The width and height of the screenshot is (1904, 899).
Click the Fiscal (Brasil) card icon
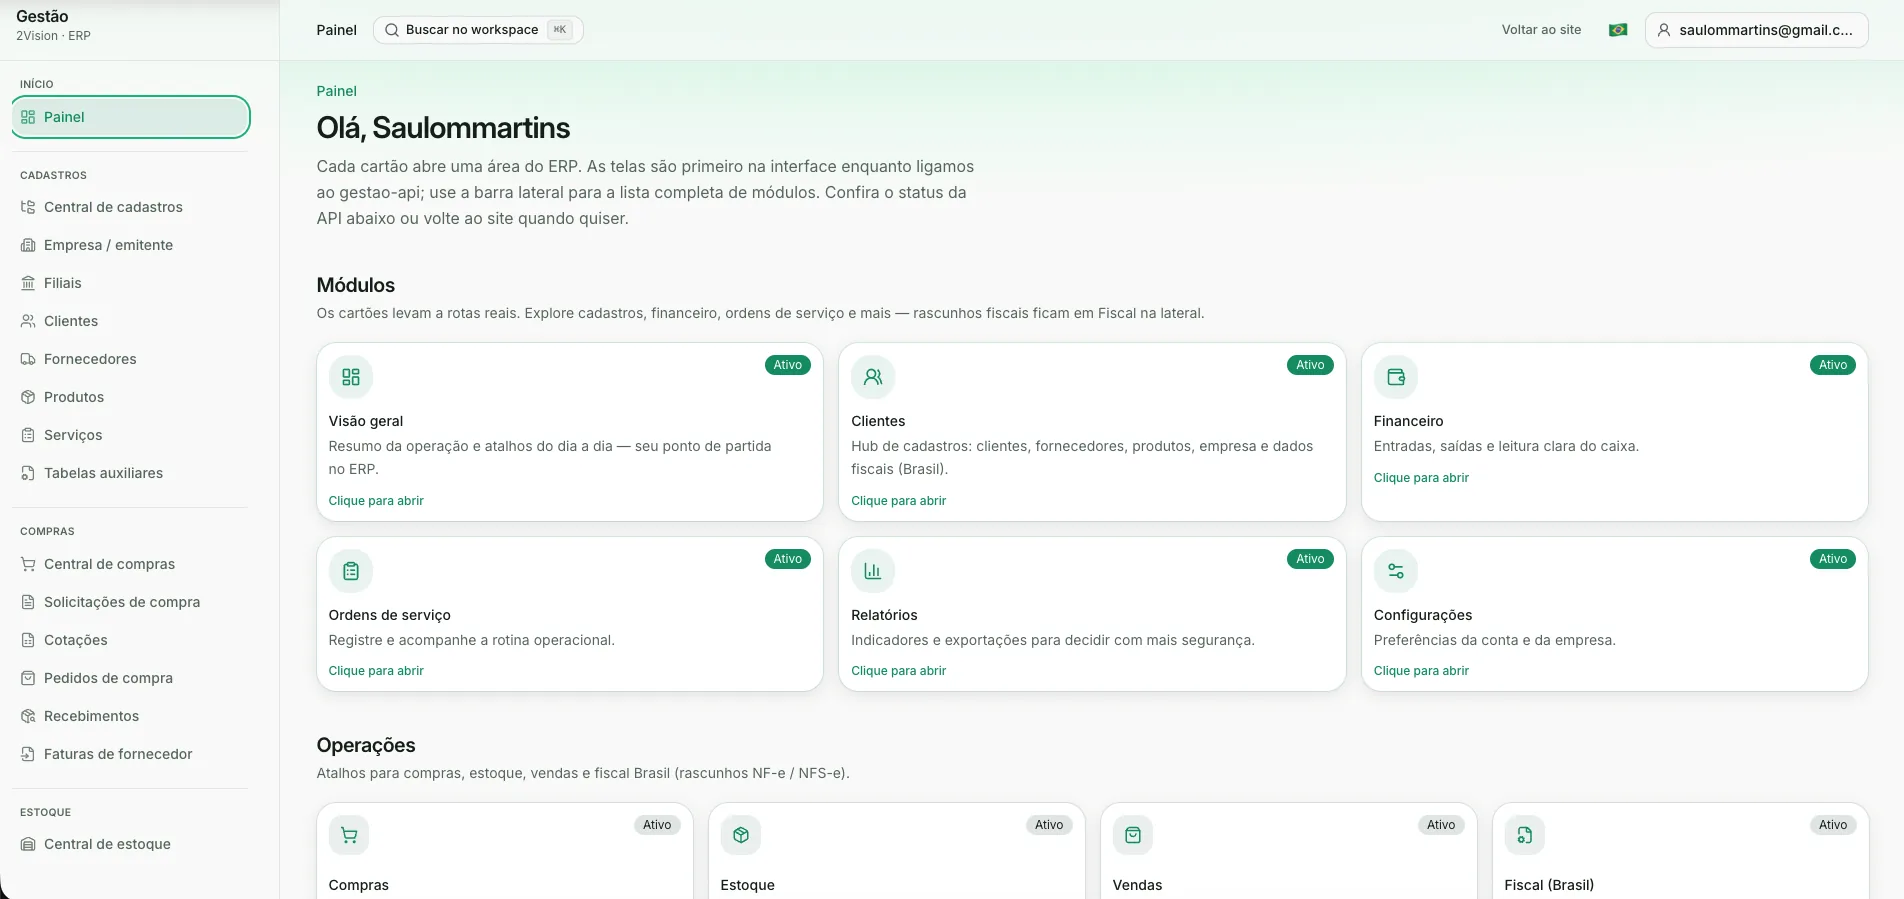tap(1525, 835)
